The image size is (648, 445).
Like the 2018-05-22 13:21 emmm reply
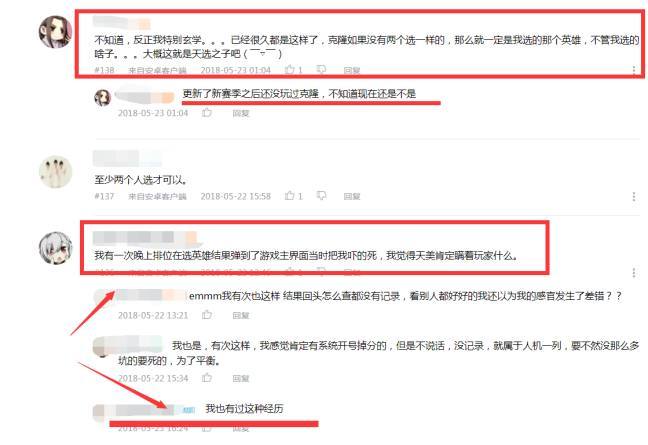coord(207,315)
